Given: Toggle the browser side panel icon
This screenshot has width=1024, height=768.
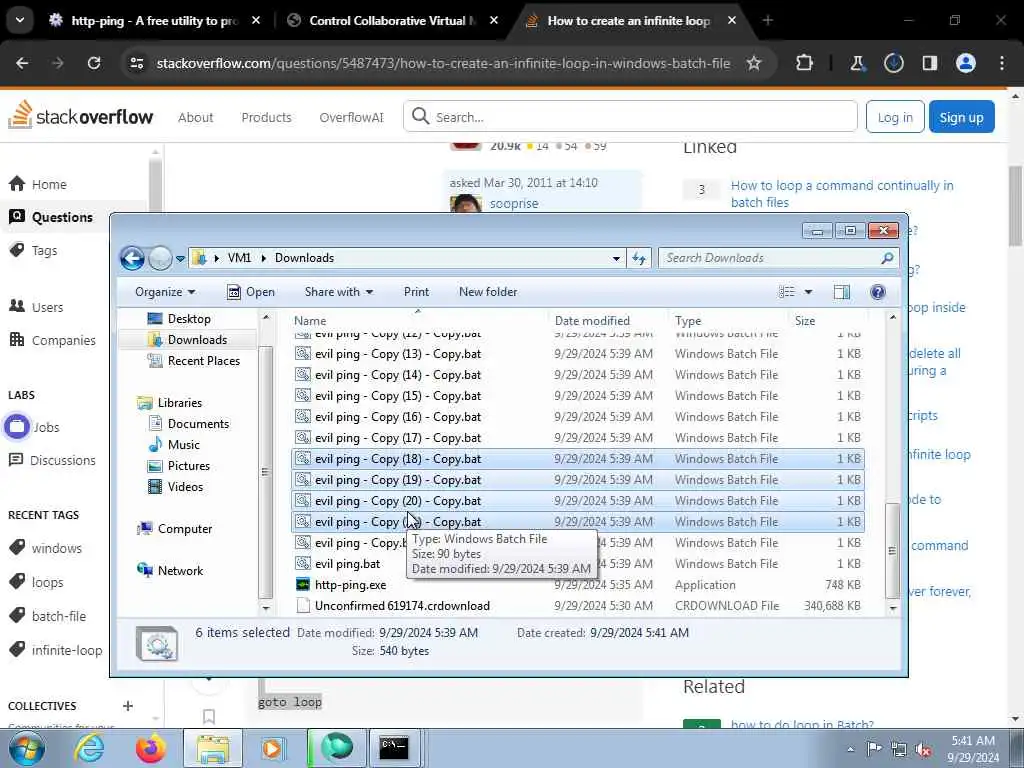Looking at the screenshot, I should click(929, 63).
